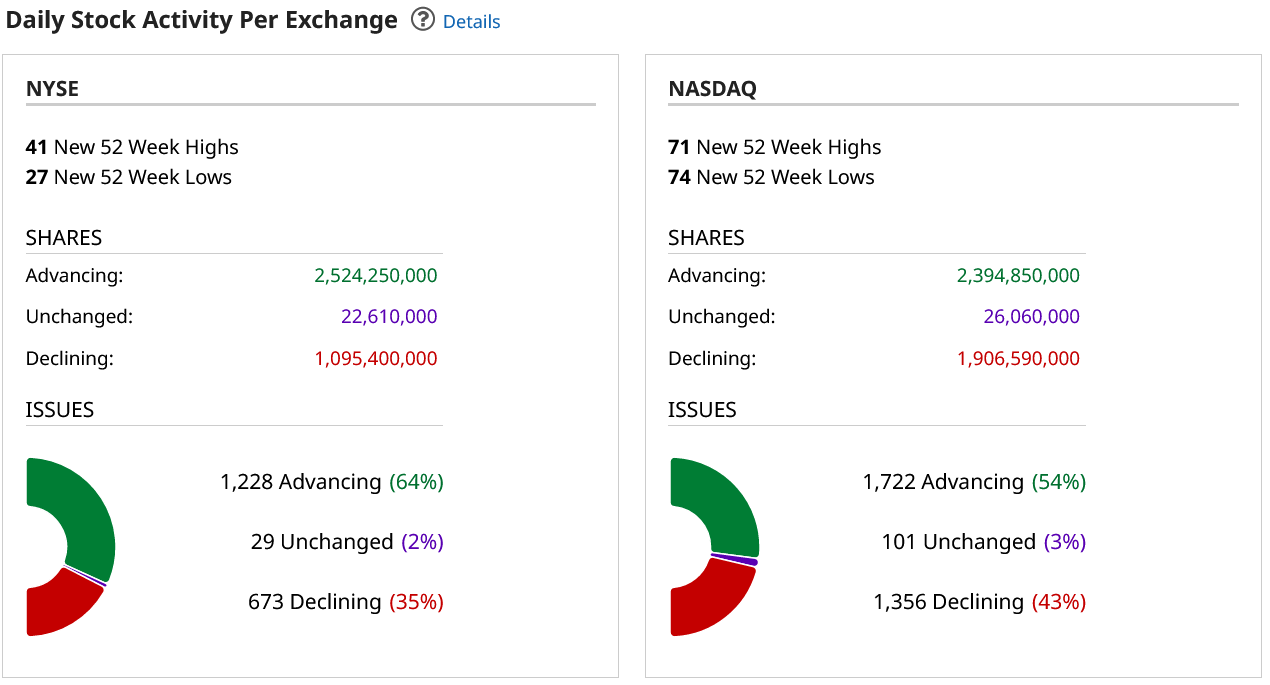Select the NYSE panel heading

(52, 88)
